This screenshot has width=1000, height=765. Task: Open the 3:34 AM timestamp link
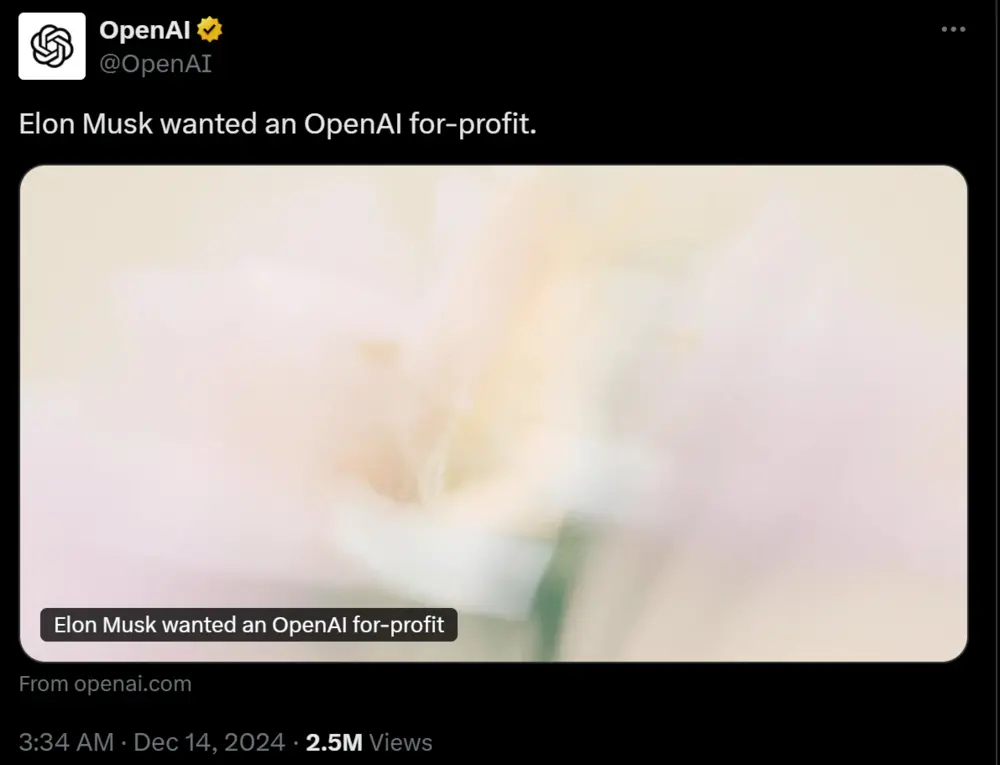tap(66, 742)
